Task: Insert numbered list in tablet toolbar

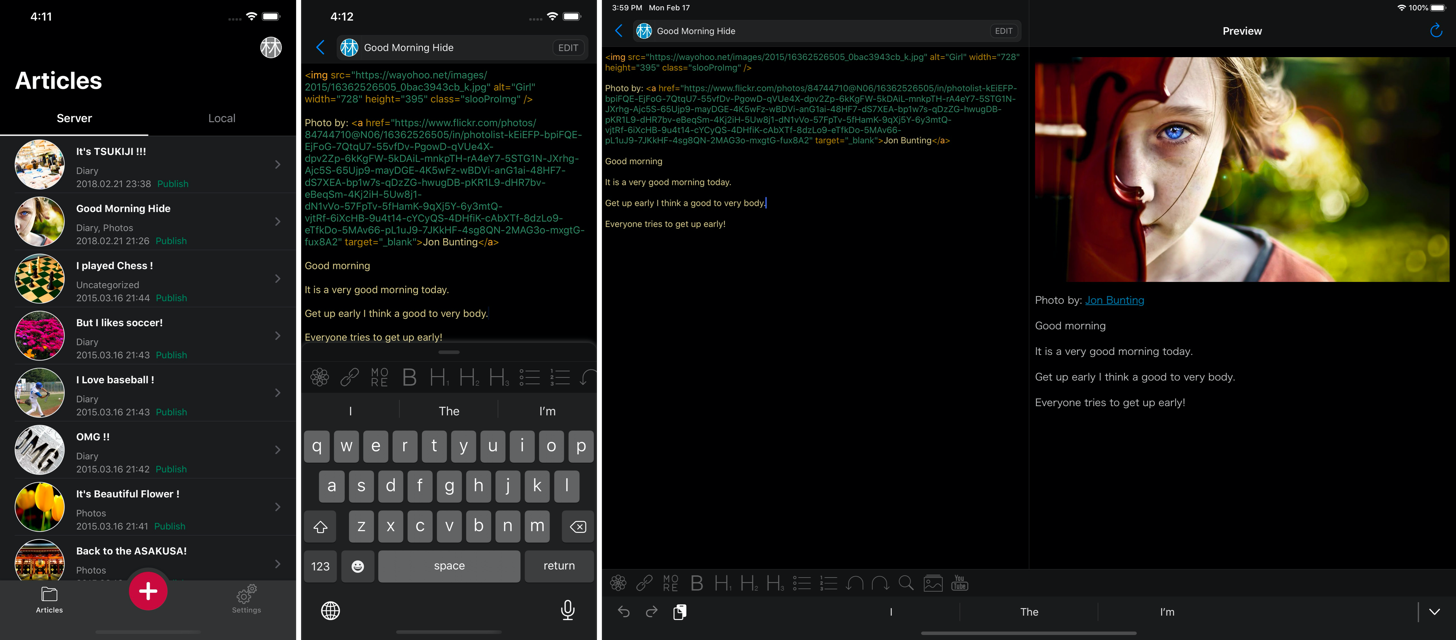Action: tap(828, 583)
